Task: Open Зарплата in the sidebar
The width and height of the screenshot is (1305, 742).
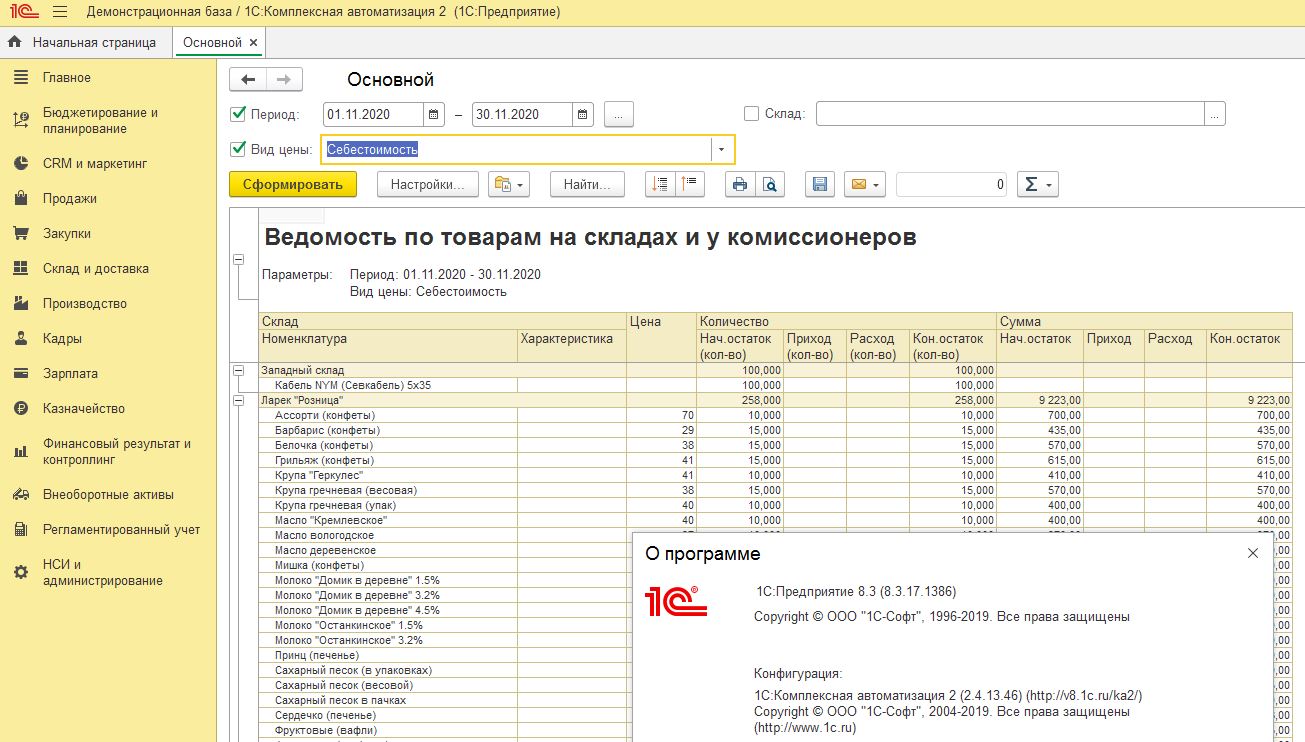Action: point(70,373)
